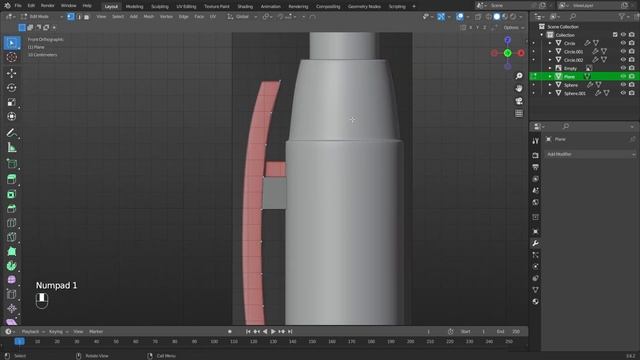The height and width of the screenshot is (360, 640).
Task: Open the File menu
Action: pyautogui.click(x=18, y=6)
